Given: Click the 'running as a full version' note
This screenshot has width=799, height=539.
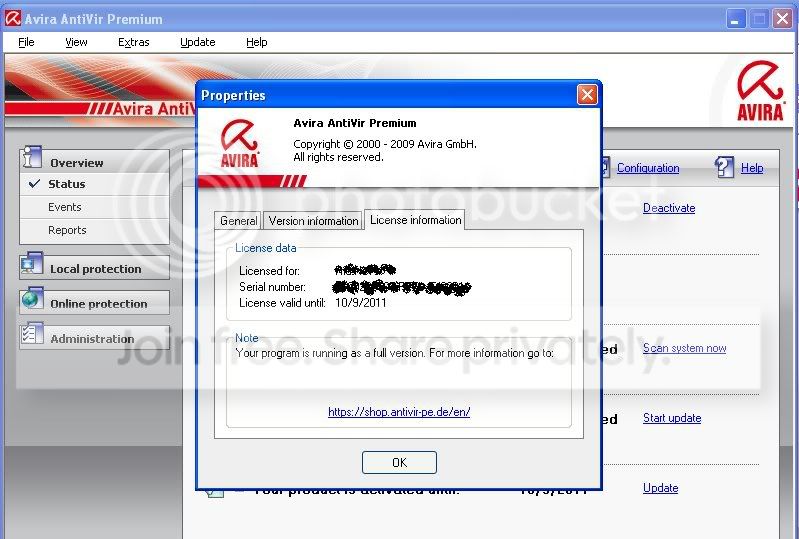Looking at the screenshot, I should 394,353.
